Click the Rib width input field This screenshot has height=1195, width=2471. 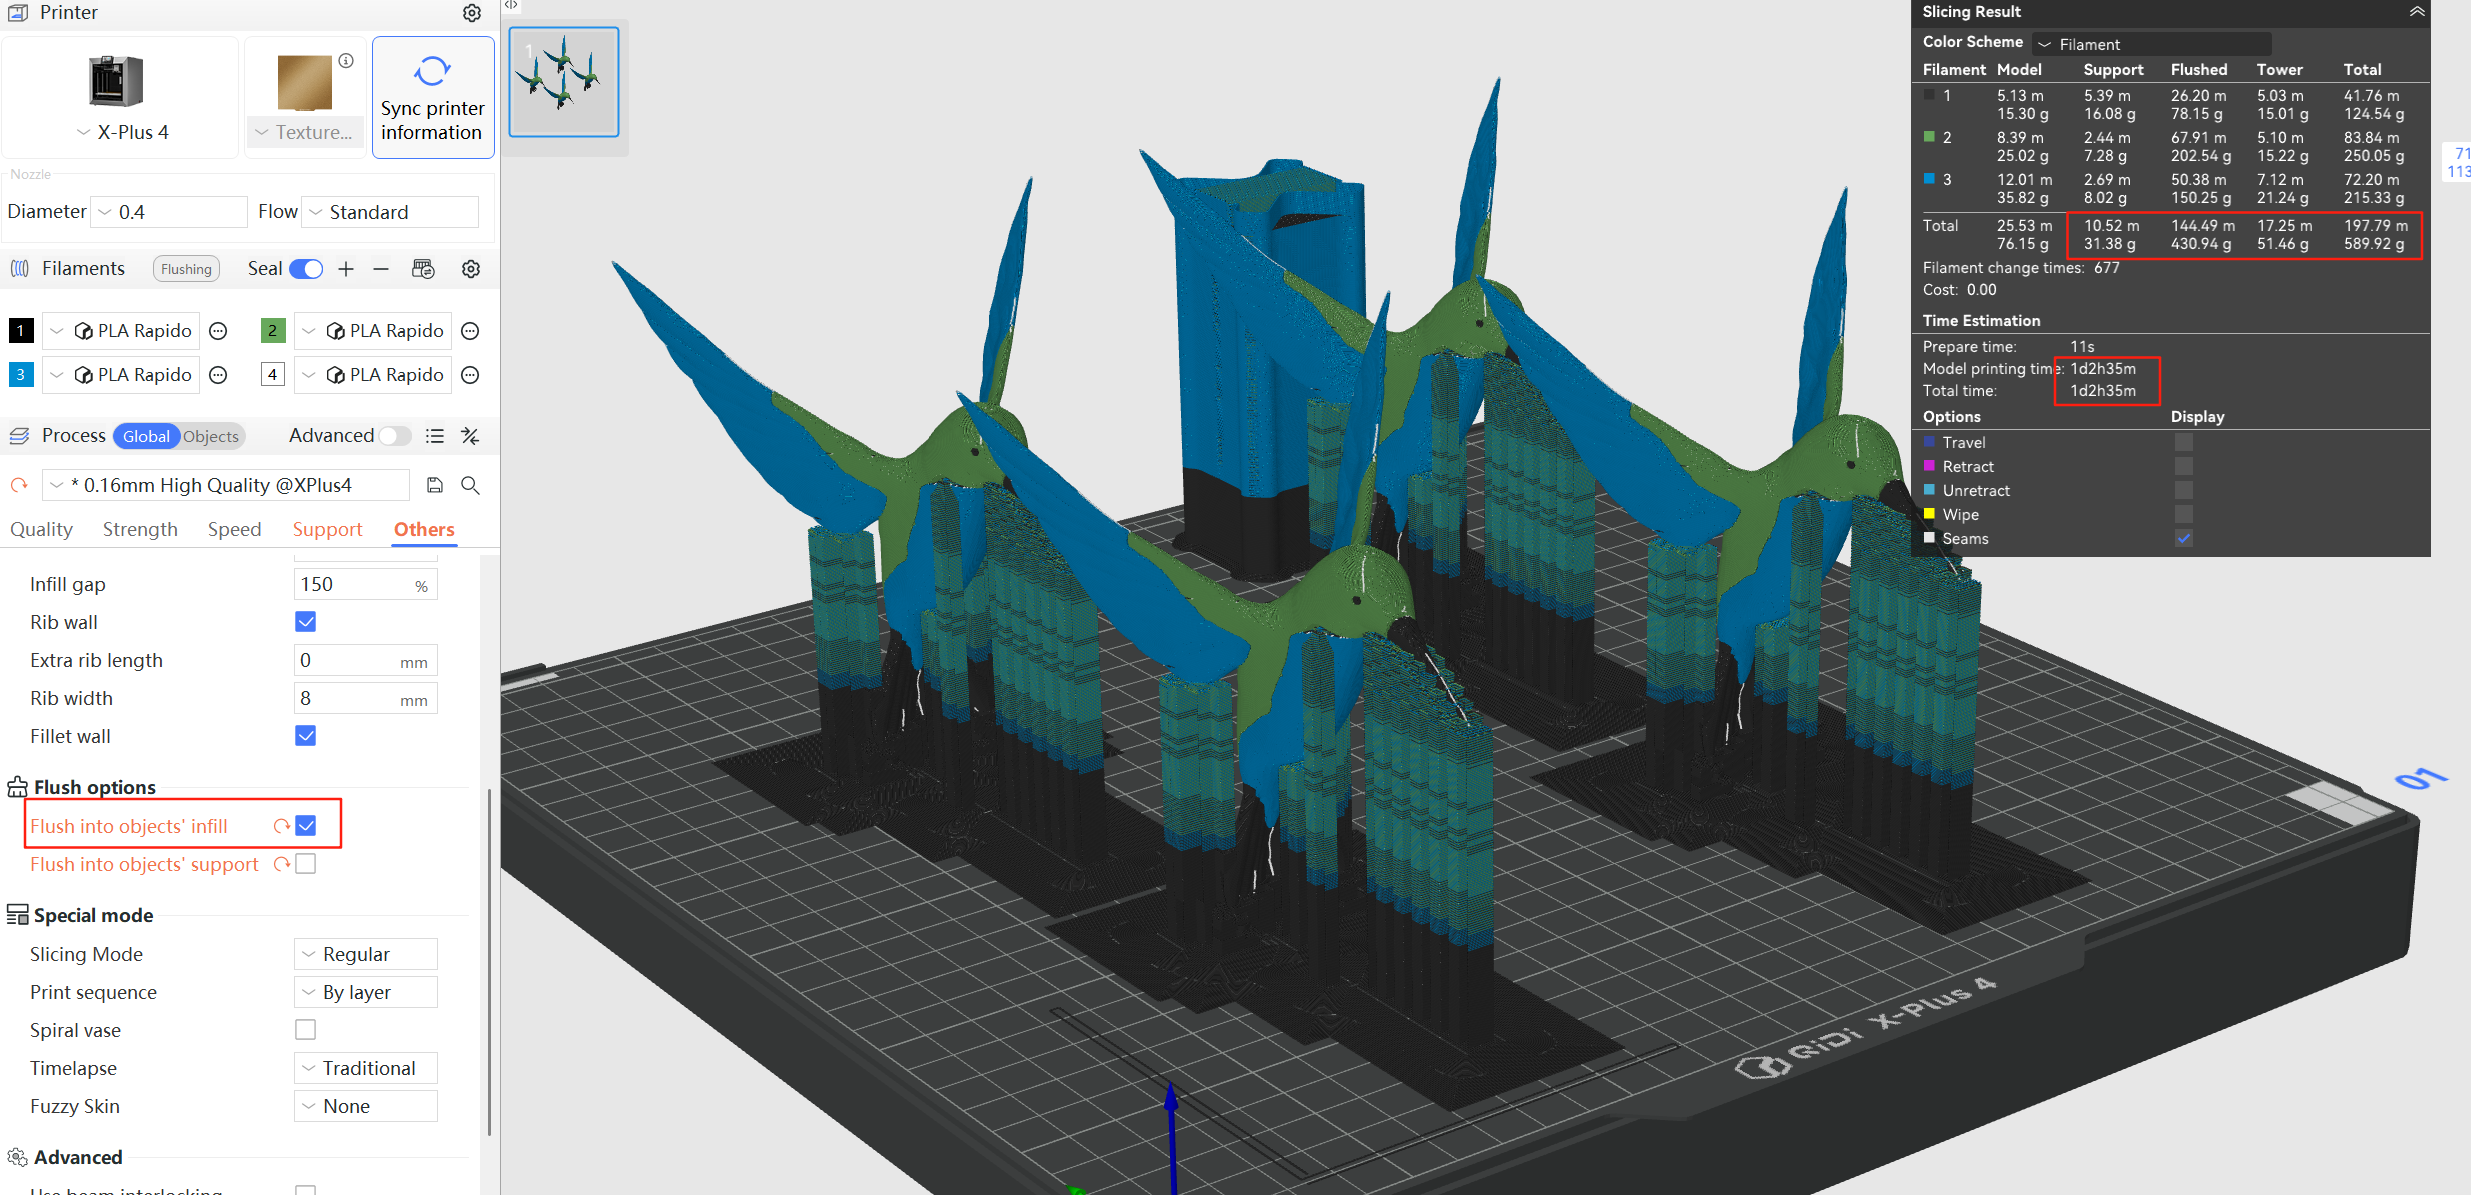(x=366, y=699)
